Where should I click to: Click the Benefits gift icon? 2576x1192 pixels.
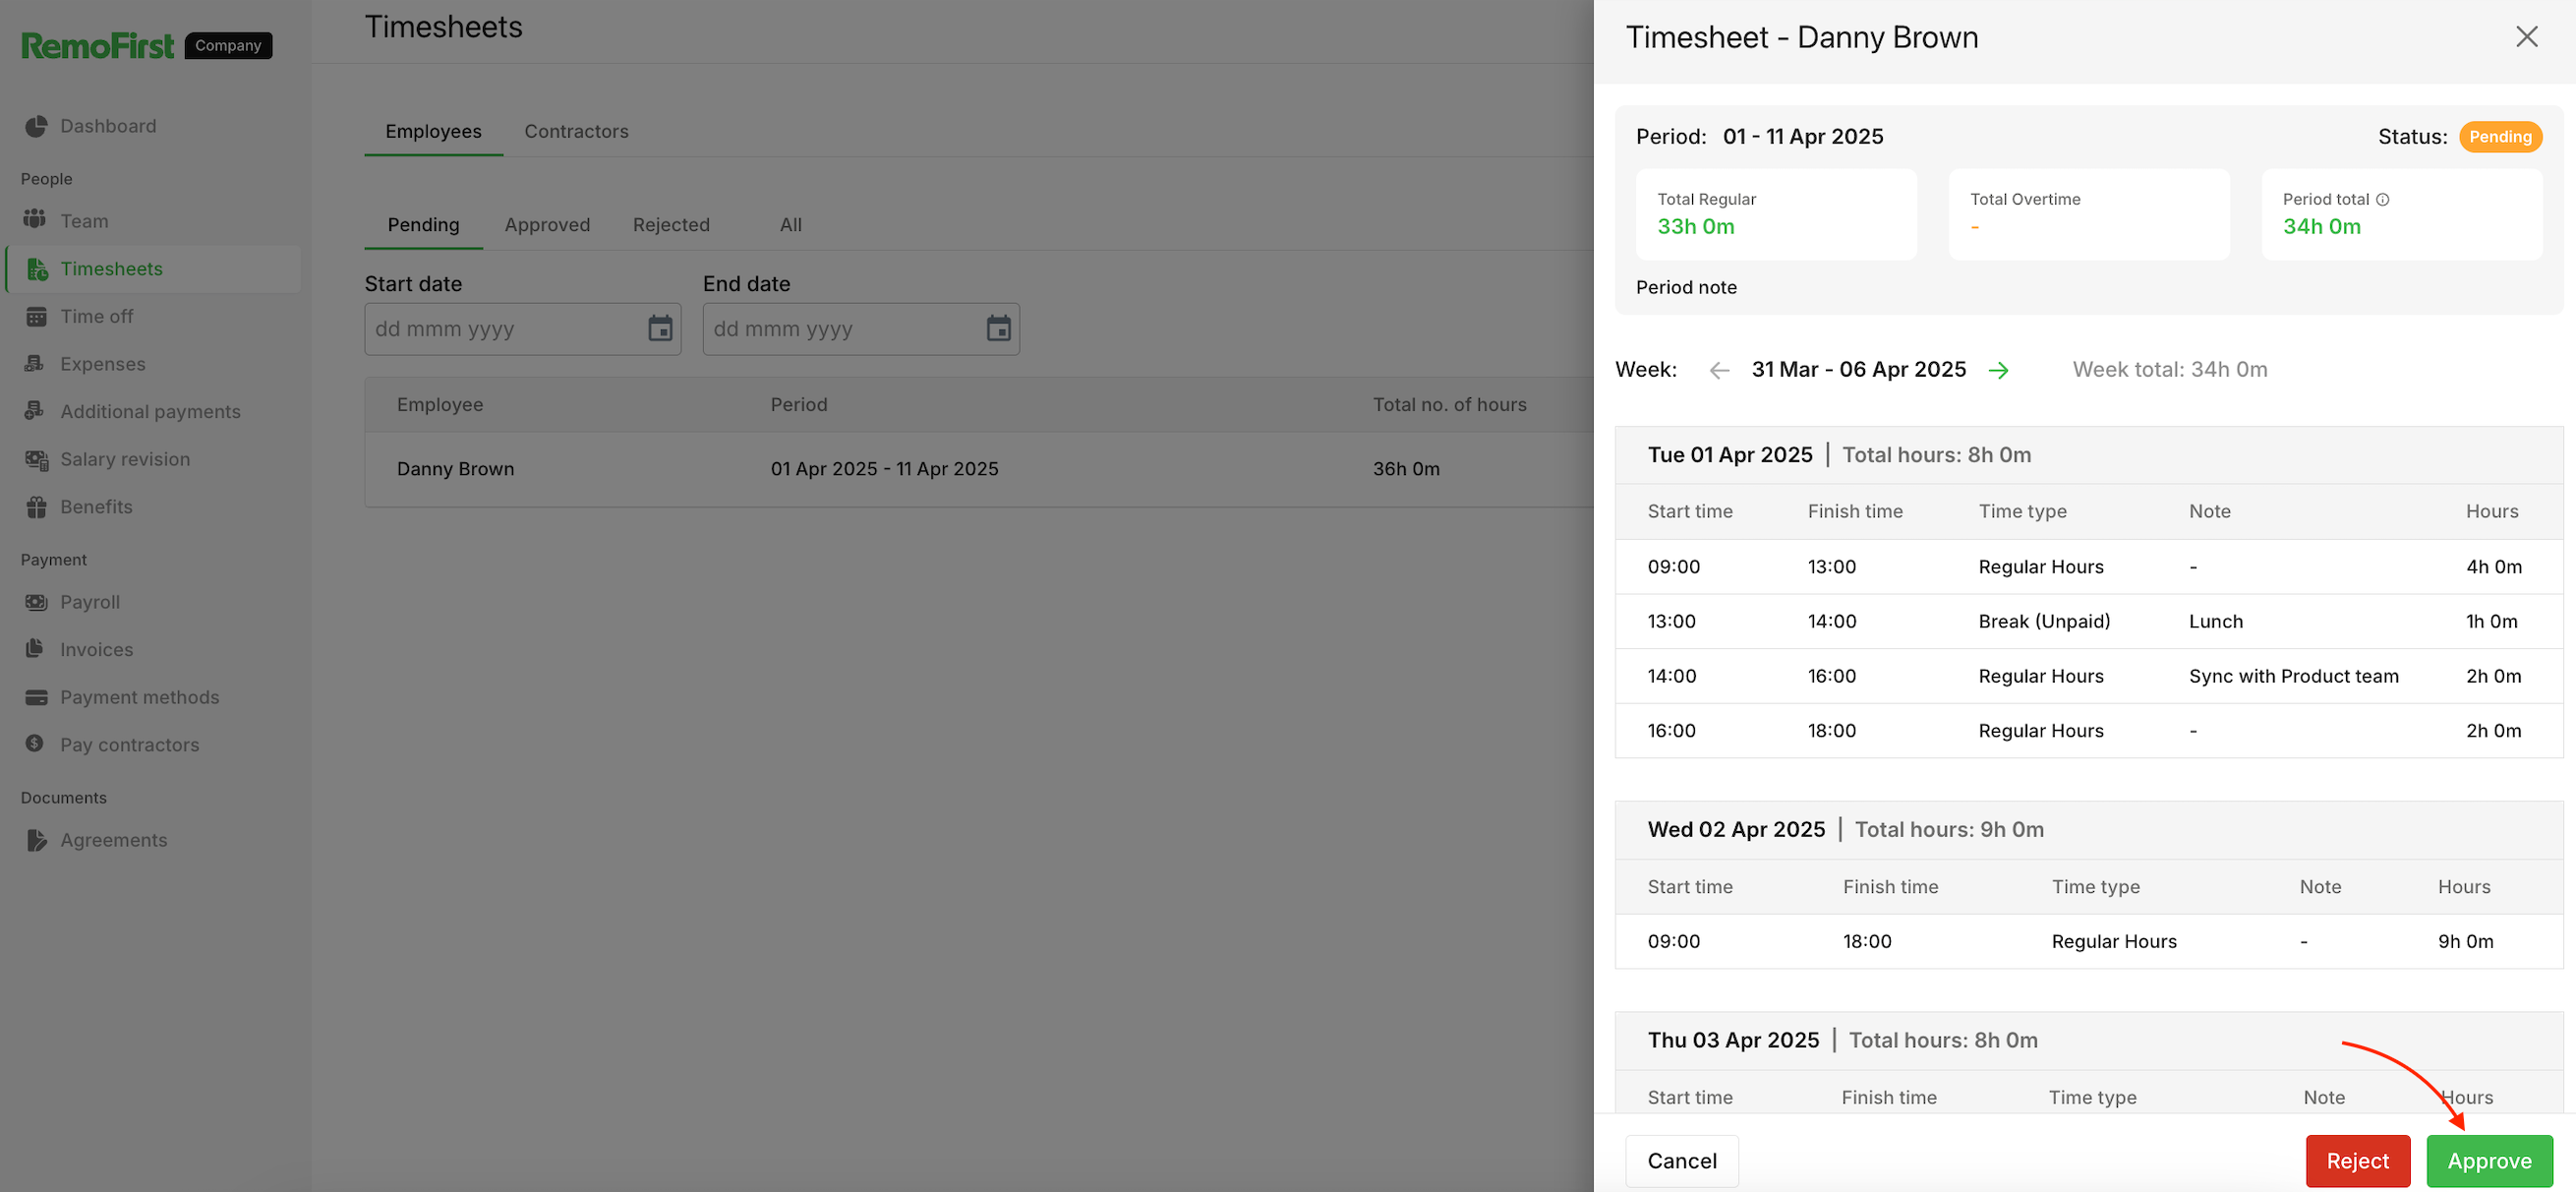pos(36,507)
